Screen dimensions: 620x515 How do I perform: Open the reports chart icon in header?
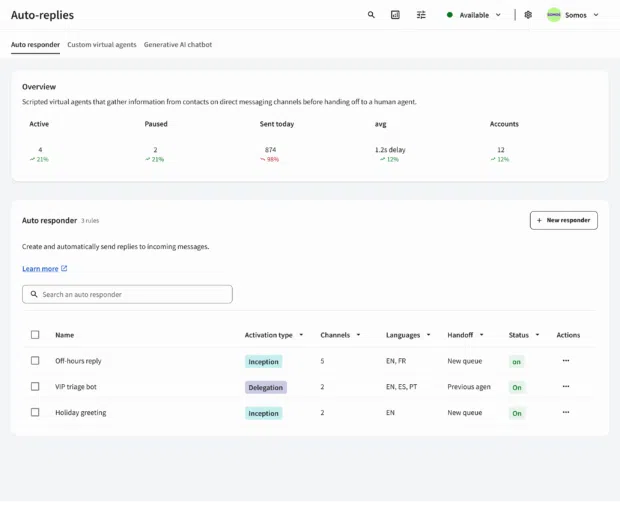pos(395,15)
